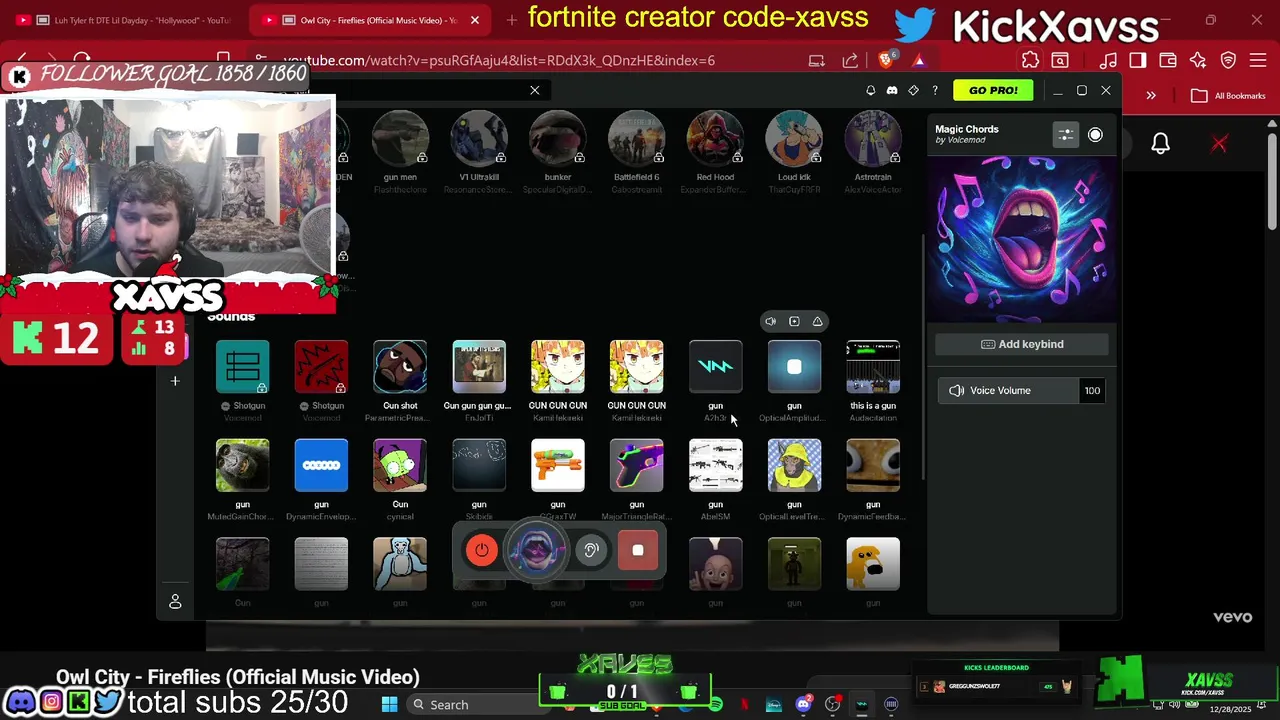Image resolution: width=1280 pixels, height=720 pixels.
Task: Play the gun sound by A2h3r
Action: pos(715,367)
